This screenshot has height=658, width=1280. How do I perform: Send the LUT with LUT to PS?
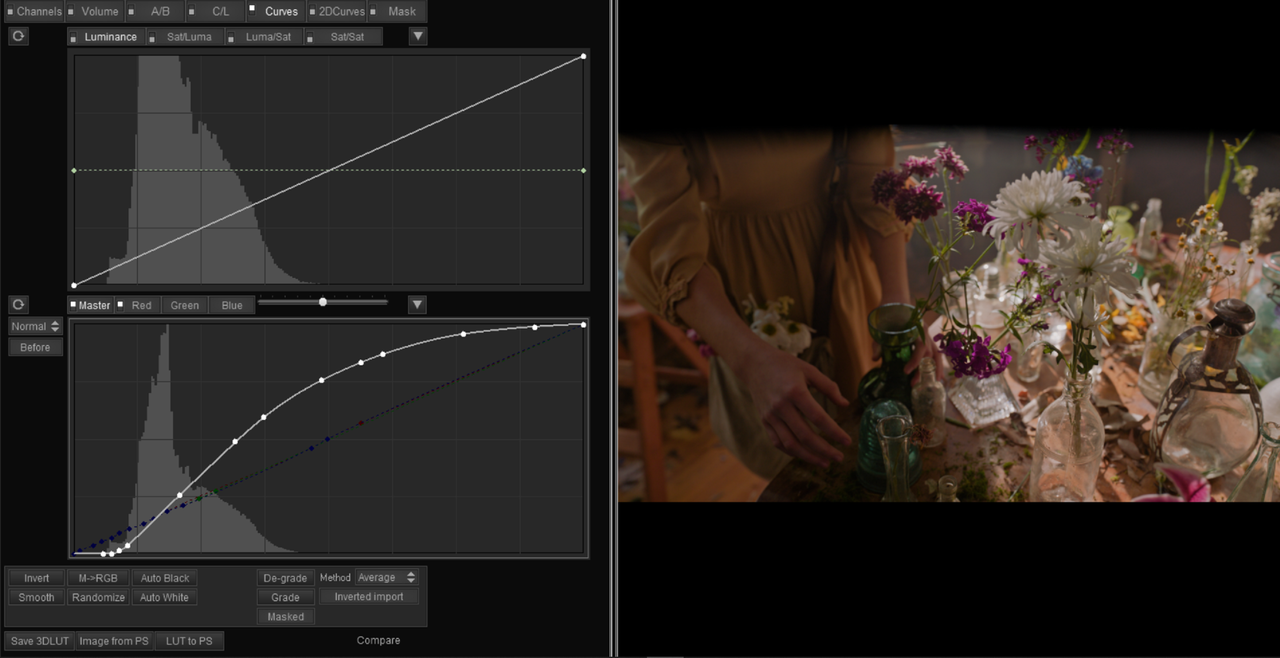pos(189,641)
